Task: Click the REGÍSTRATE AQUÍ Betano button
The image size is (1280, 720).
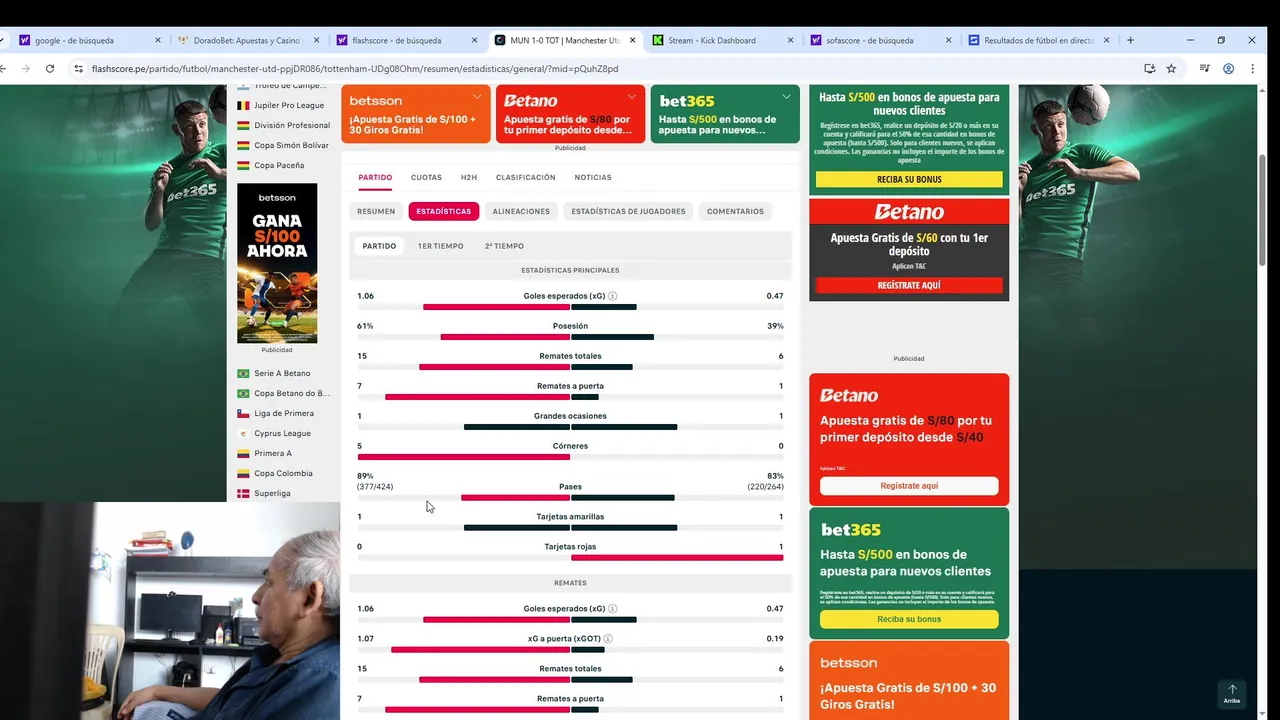Action: coord(909,285)
